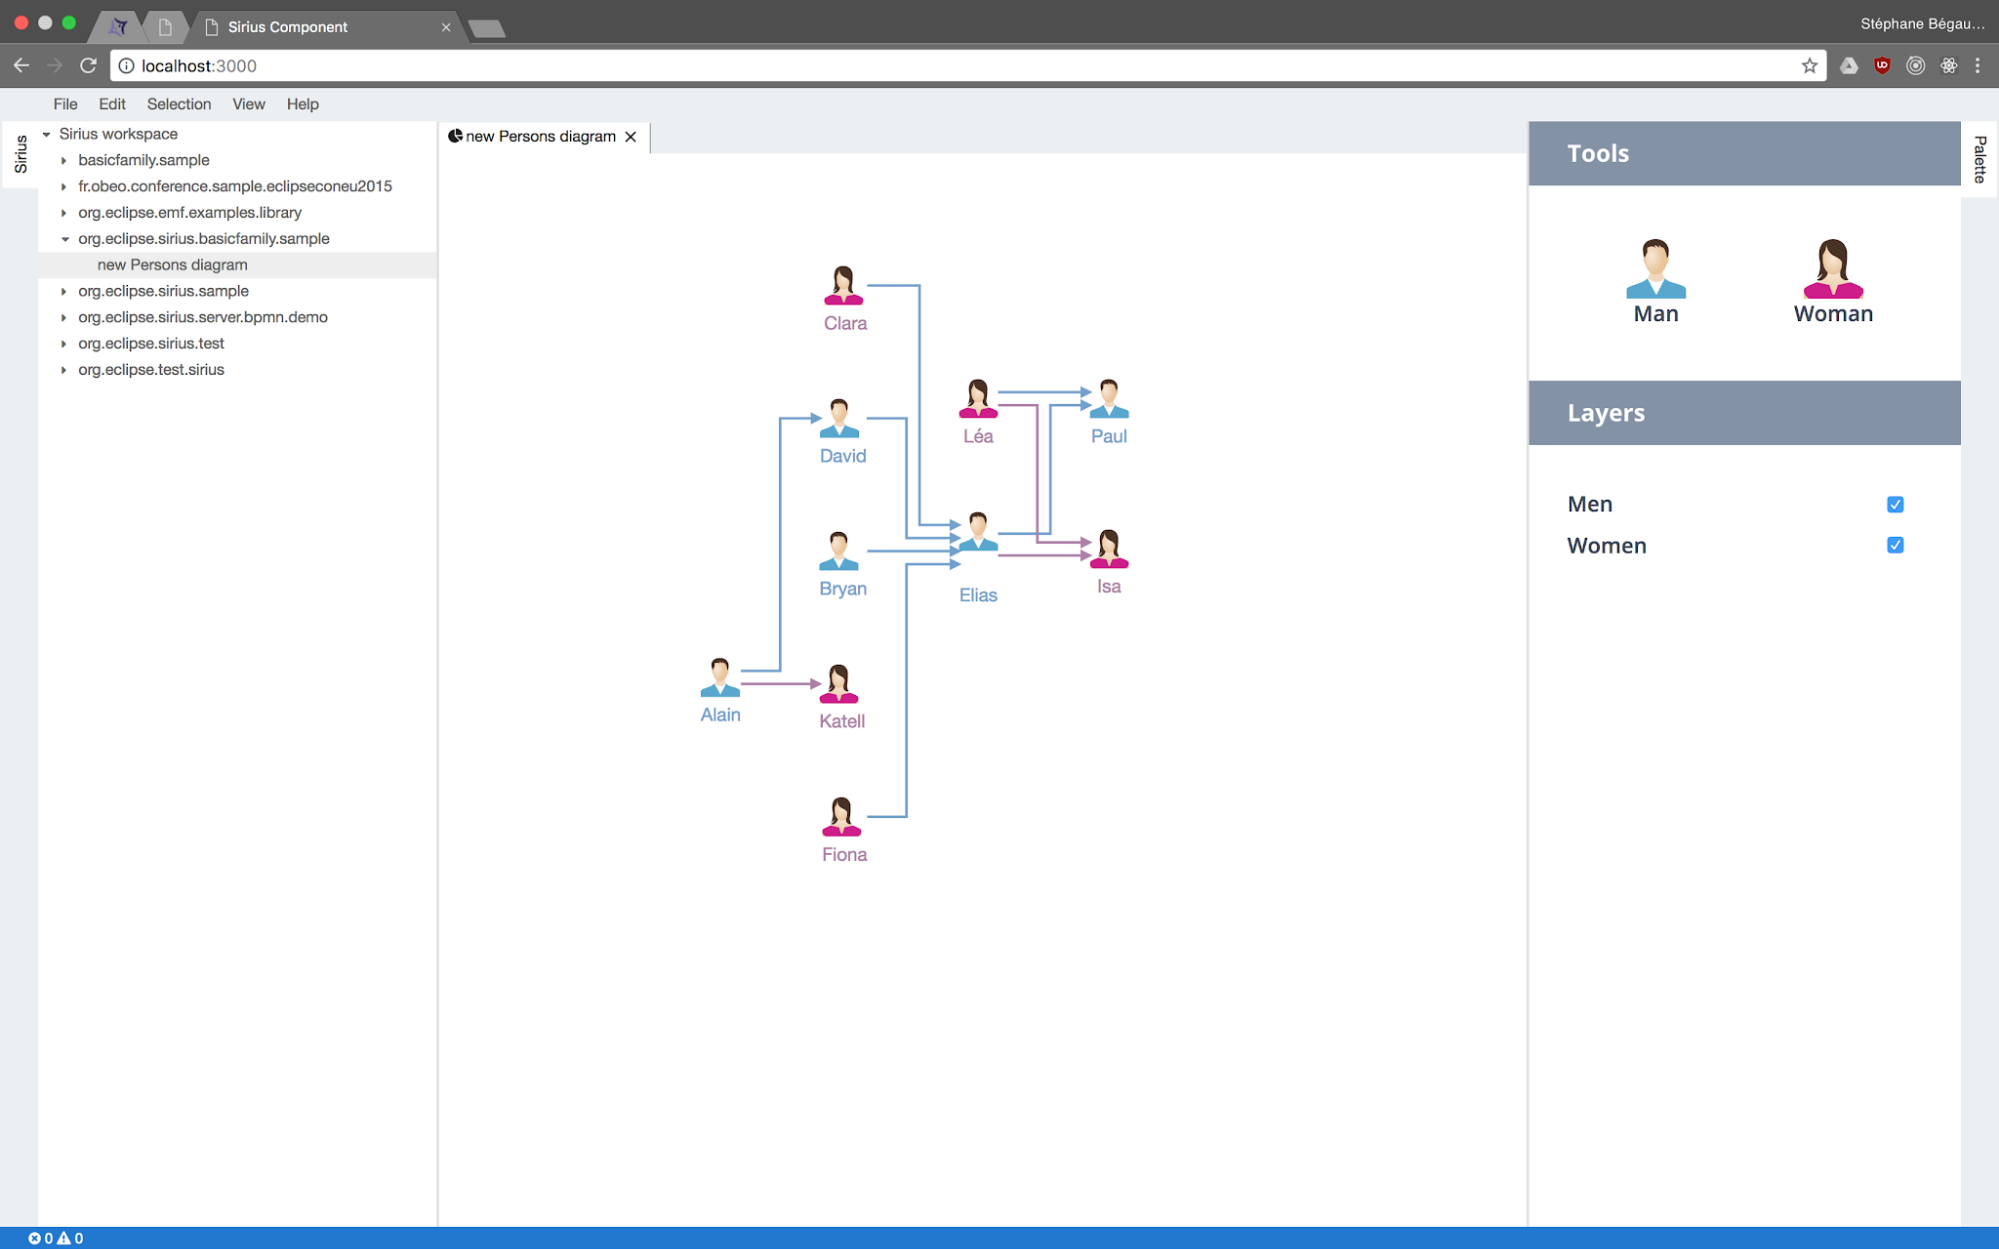Select the Man tool in palette
The height and width of the screenshot is (1250, 1999).
pos(1655,269)
